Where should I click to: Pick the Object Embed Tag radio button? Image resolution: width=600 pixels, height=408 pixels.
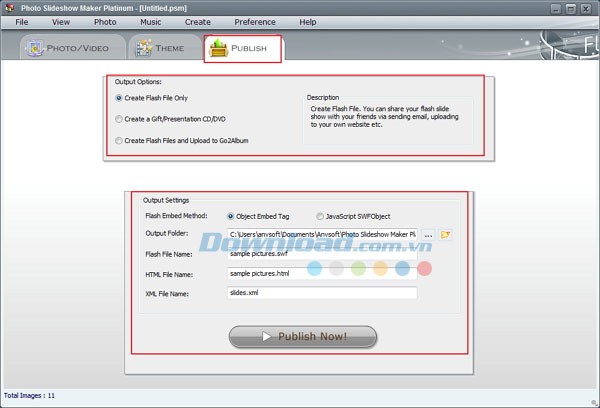click(x=231, y=216)
